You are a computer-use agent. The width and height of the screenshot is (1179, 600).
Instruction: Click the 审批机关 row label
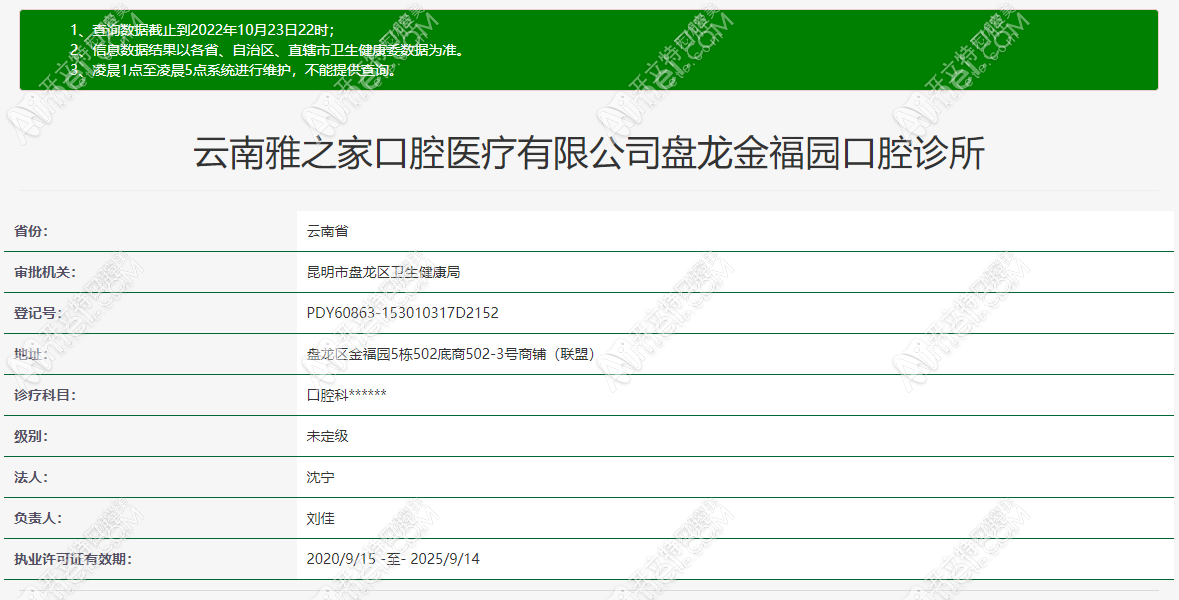click(44, 272)
